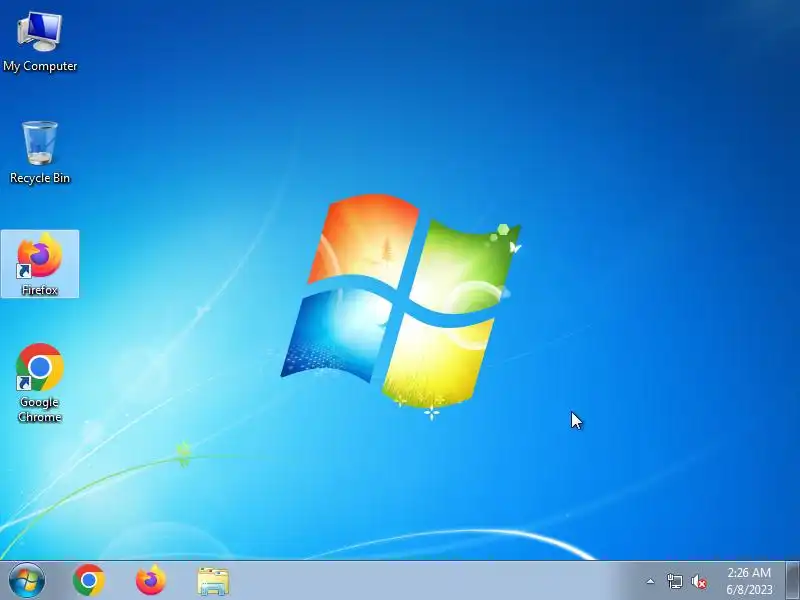800x600 pixels.
Task: Open the network status tray icon
Action: click(x=675, y=581)
